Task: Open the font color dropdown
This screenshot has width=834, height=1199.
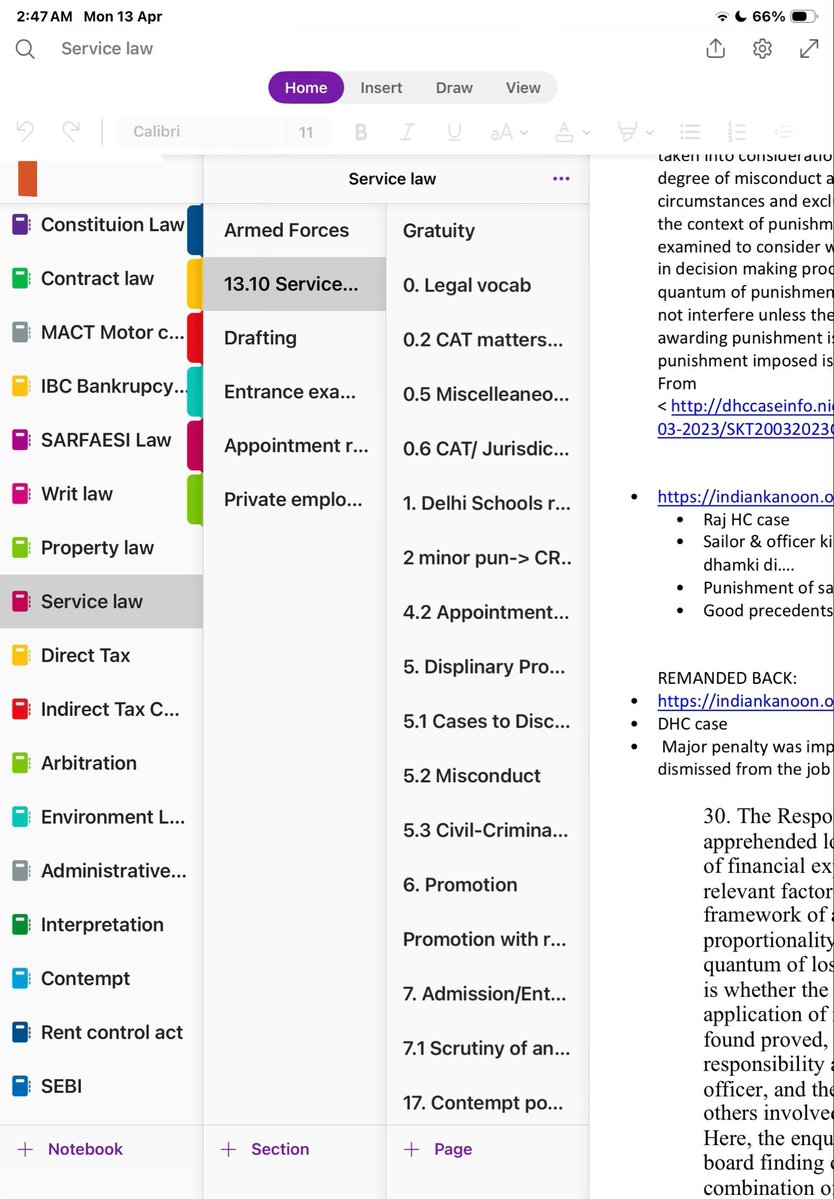Action: tap(572, 132)
